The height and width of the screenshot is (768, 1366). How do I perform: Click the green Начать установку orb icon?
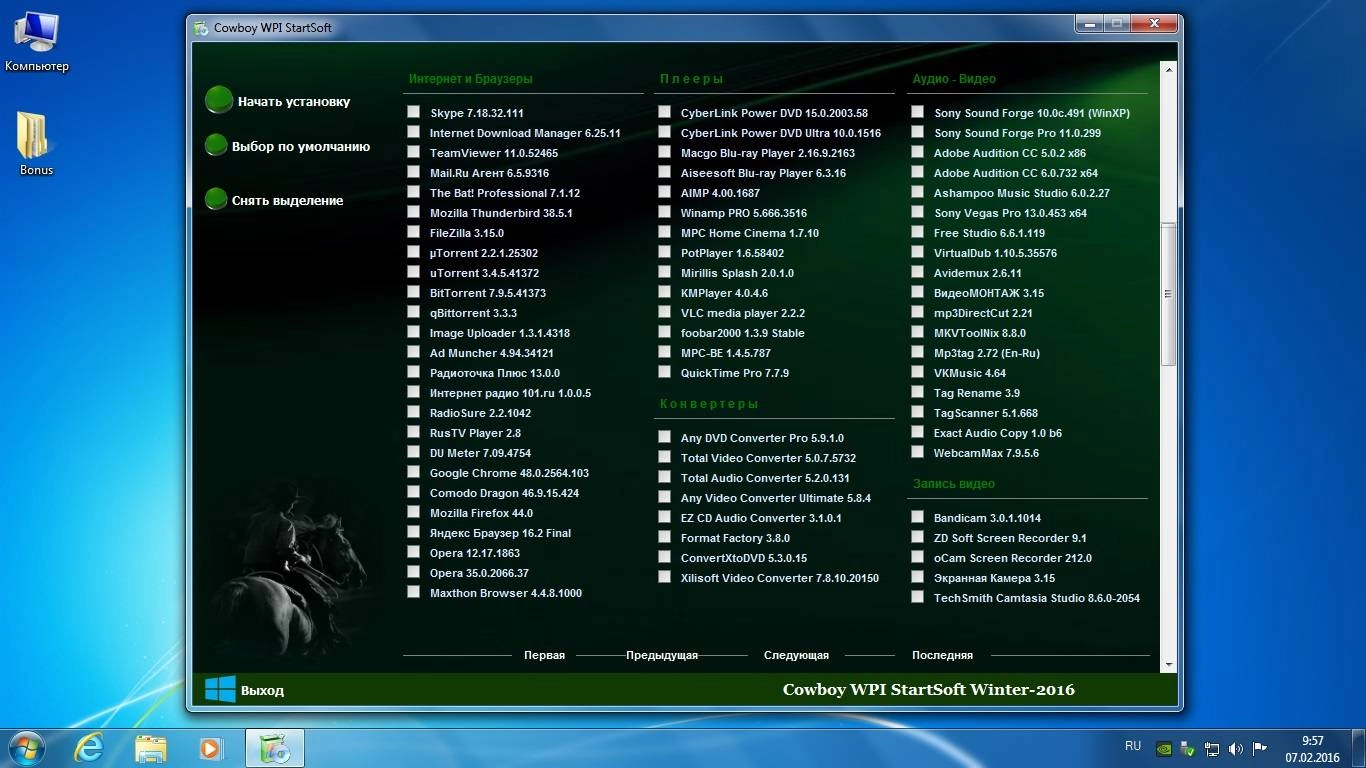[x=218, y=100]
